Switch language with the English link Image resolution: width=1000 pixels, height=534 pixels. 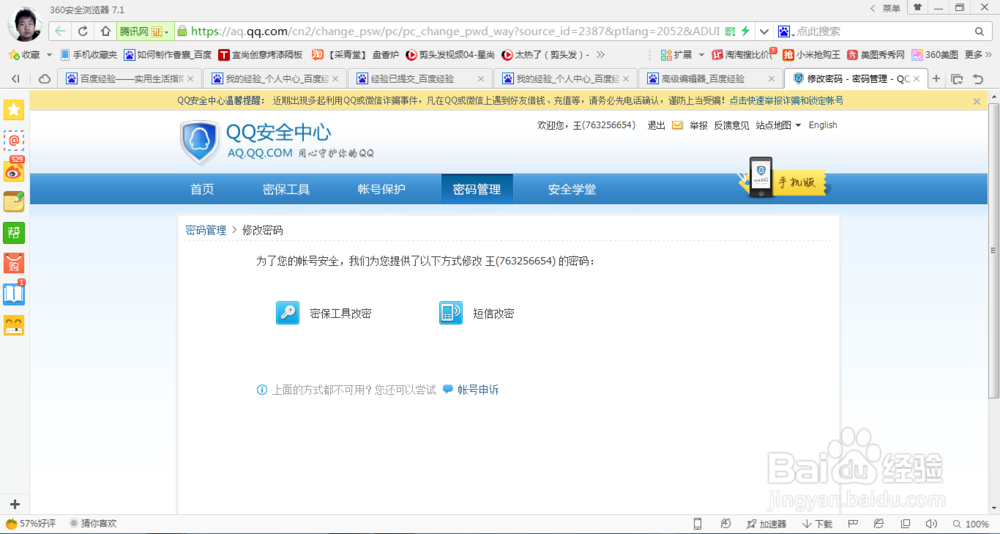(823, 125)
